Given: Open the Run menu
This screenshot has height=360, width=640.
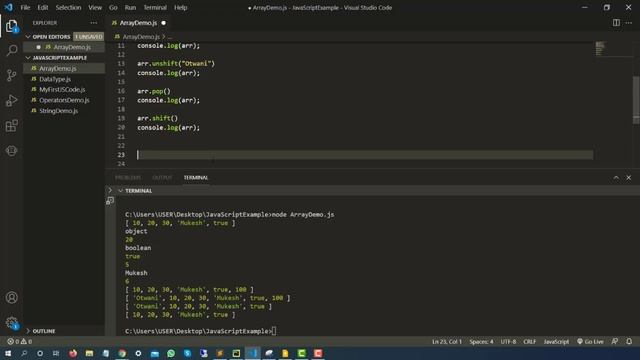Looking at the screenshot, I should click(x=130, y=7).
